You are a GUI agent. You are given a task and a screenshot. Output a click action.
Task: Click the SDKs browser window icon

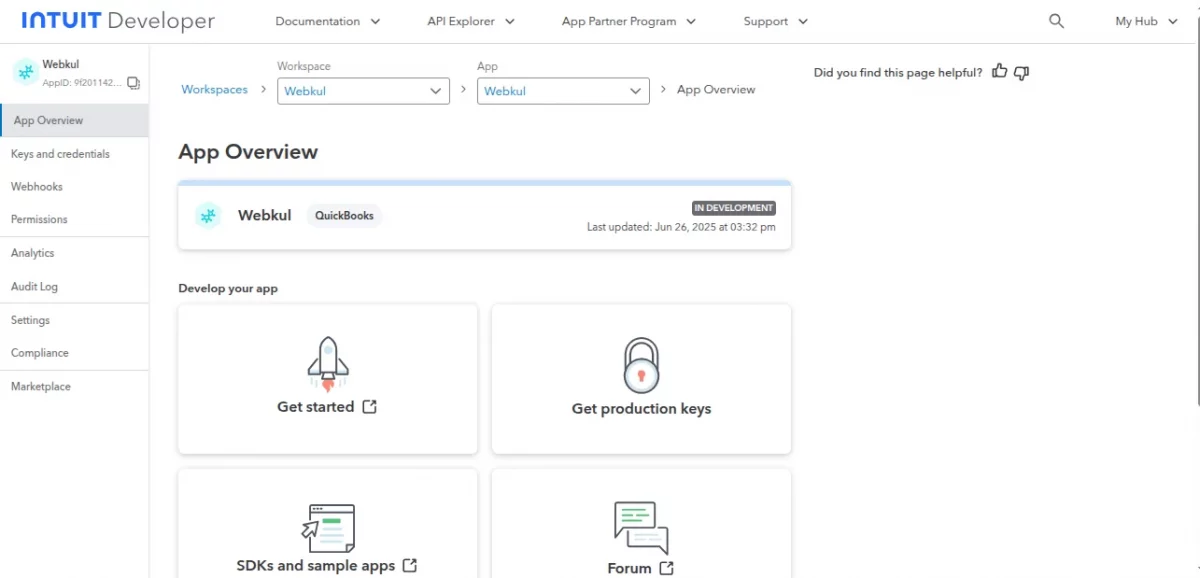coord(327,529)
